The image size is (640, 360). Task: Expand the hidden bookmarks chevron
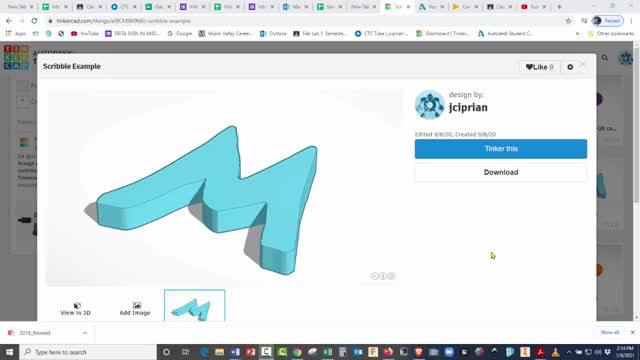[577, 33]
